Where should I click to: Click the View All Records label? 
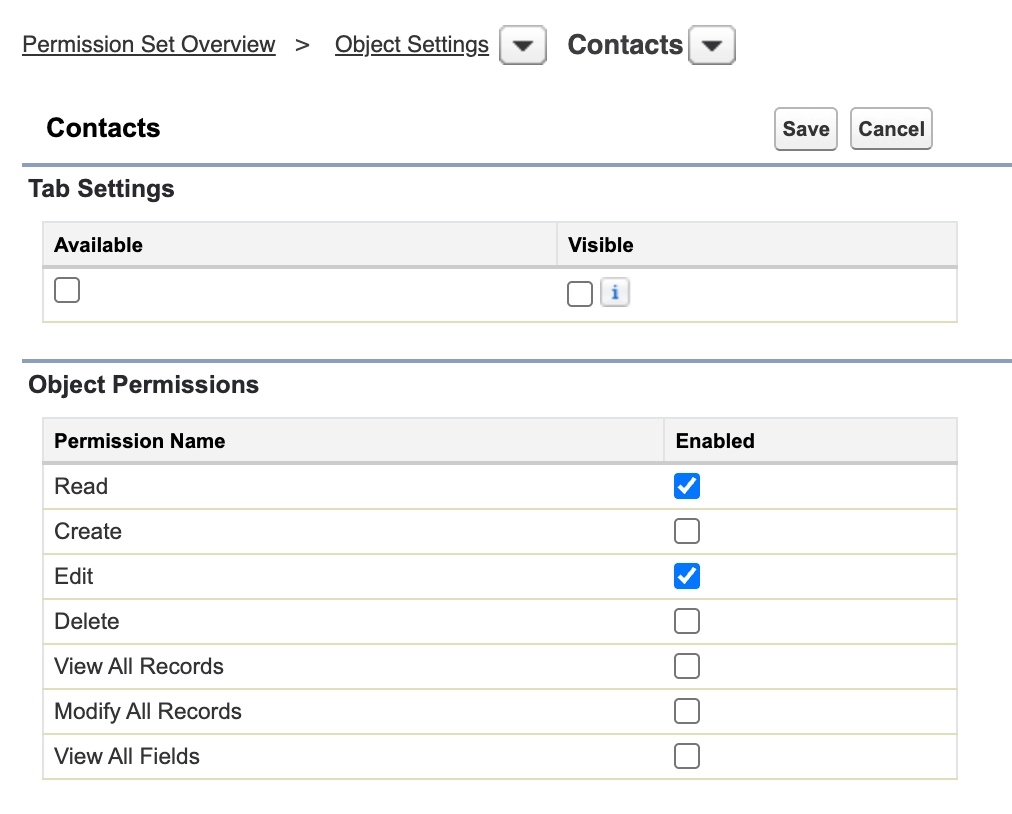coord(139,666)
